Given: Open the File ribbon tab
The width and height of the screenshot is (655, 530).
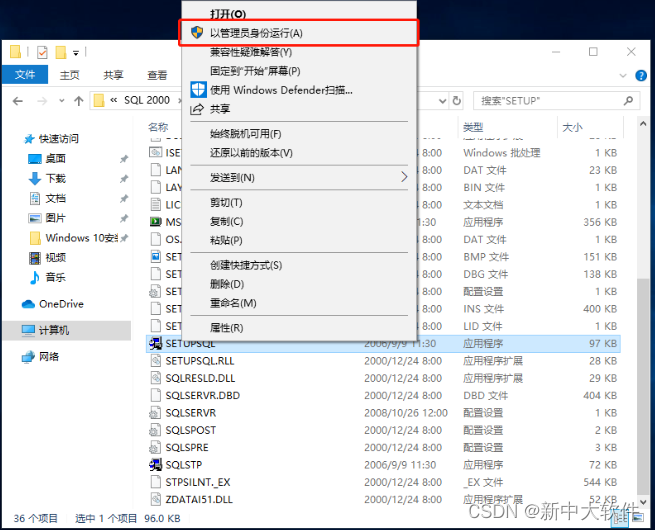Looking at the screenshot, I should pyautogui.click(x=25, y=75).
